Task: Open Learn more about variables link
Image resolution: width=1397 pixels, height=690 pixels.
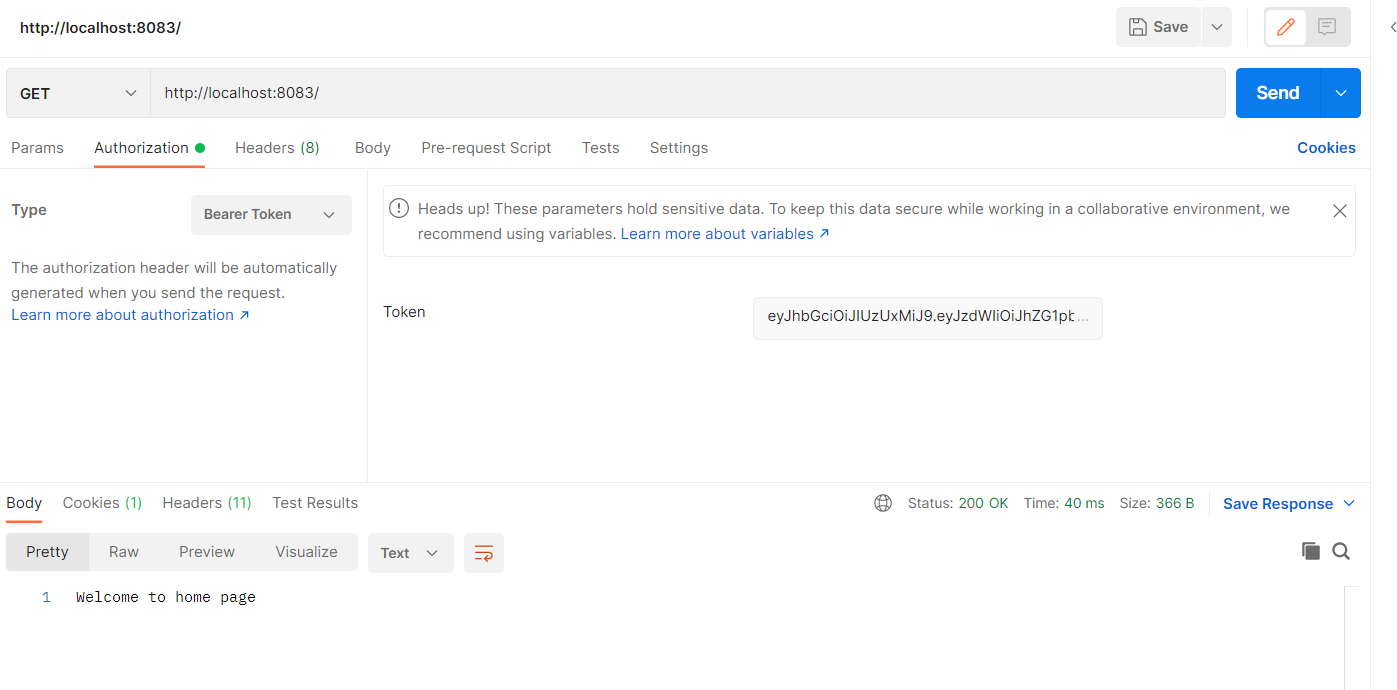Action: point(725,234)
